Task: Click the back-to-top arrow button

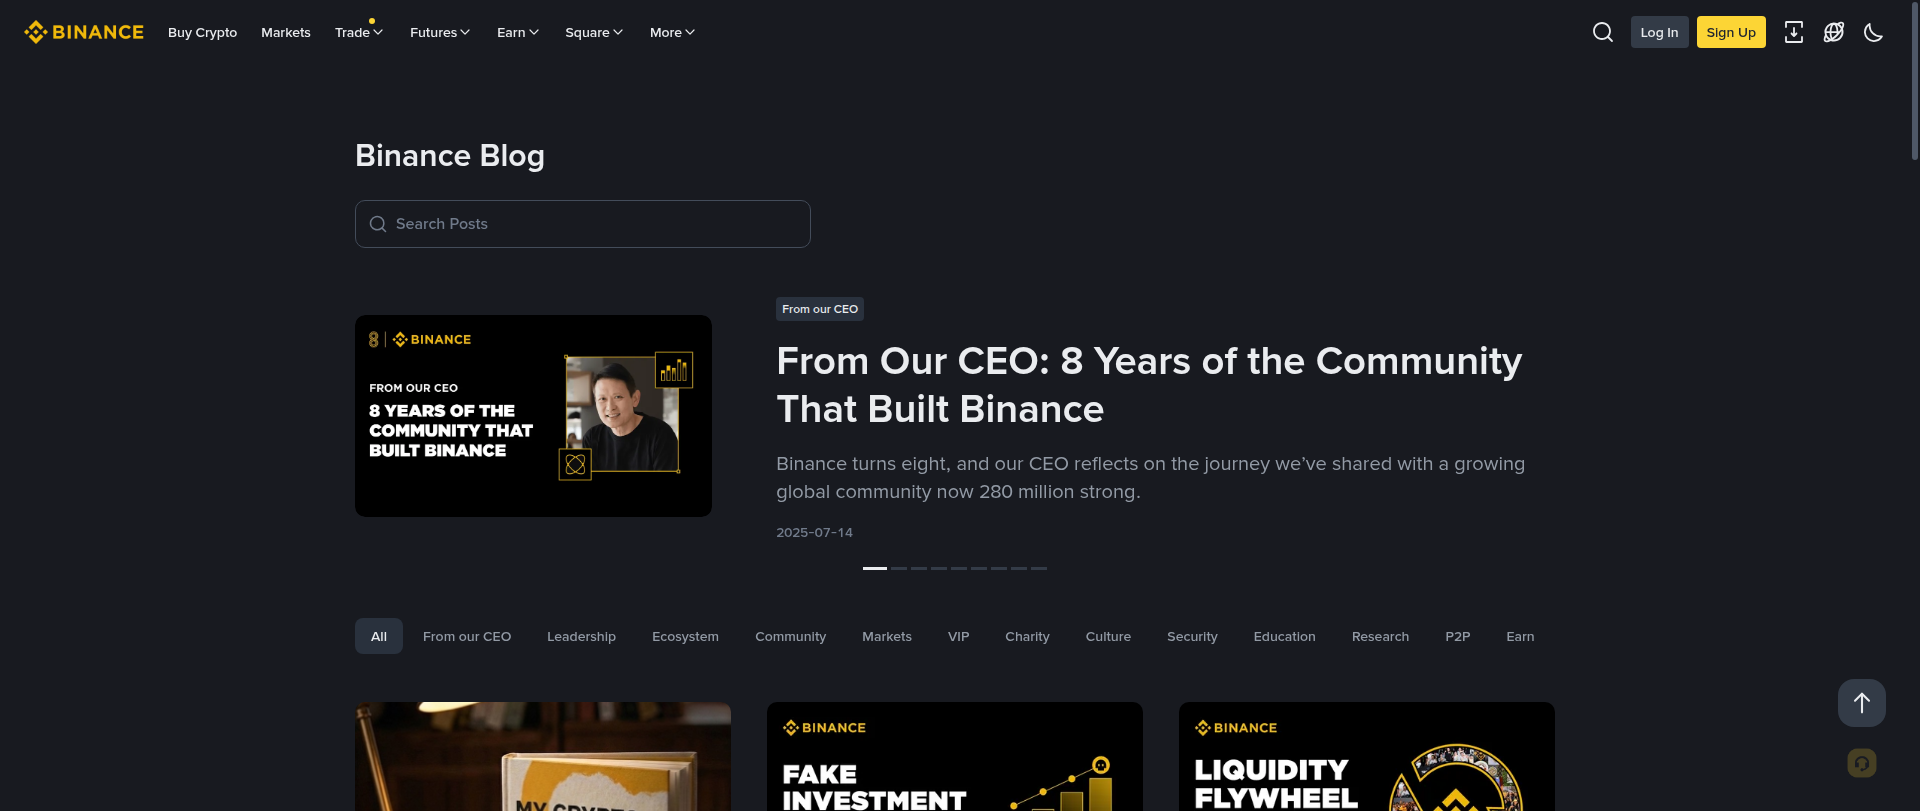Action: pyautogui.click(x=1862, y=703)
